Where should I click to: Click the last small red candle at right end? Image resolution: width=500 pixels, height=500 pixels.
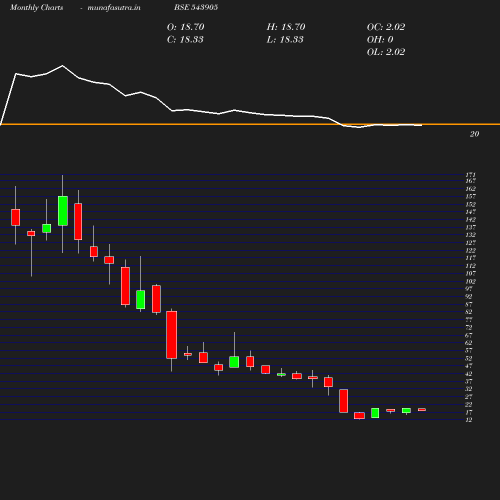click(x=422, y=409)
